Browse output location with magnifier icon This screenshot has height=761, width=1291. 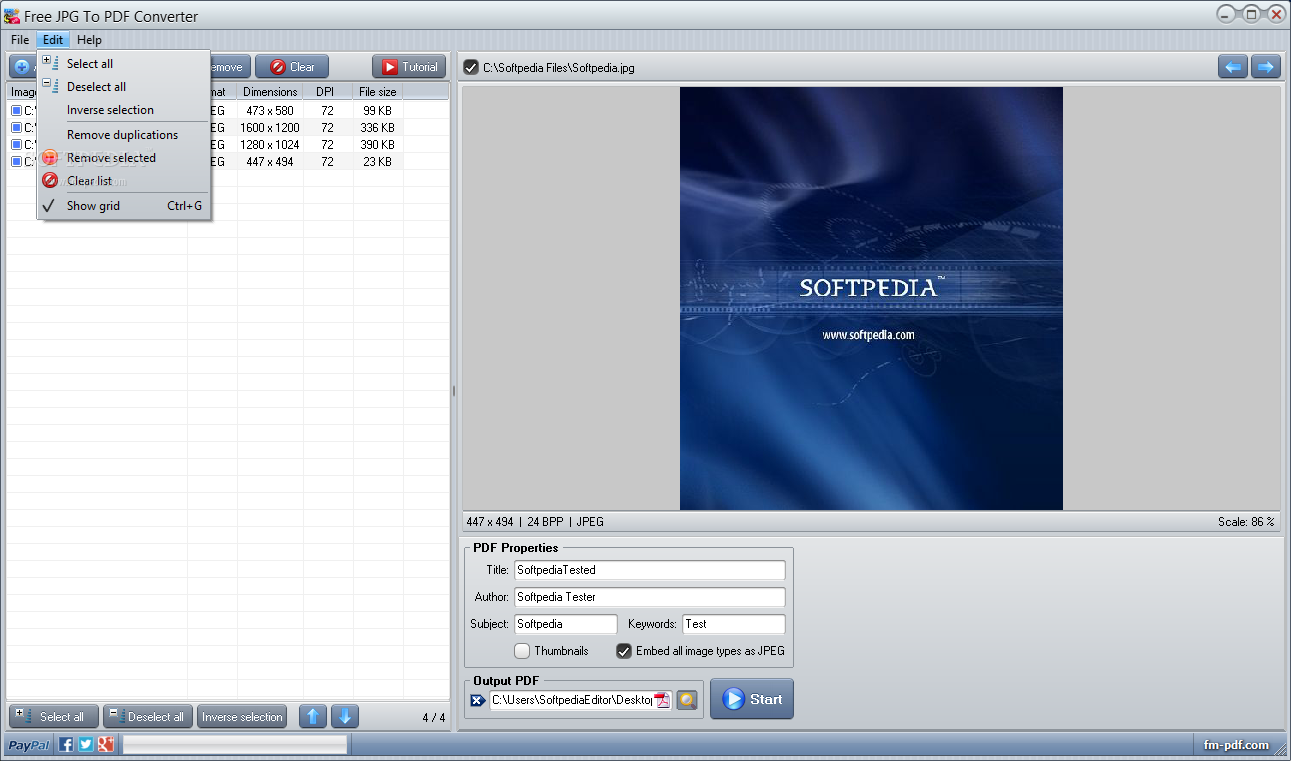click(x=686, y=700)
